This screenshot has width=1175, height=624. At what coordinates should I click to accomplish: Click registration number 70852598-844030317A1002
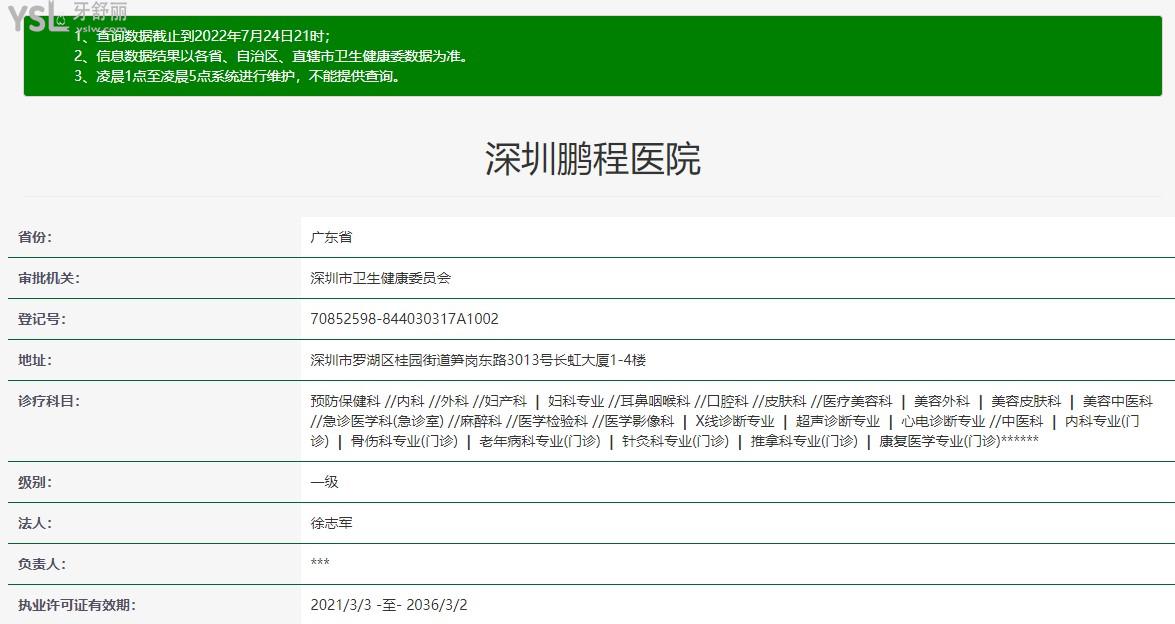(405, 319)
